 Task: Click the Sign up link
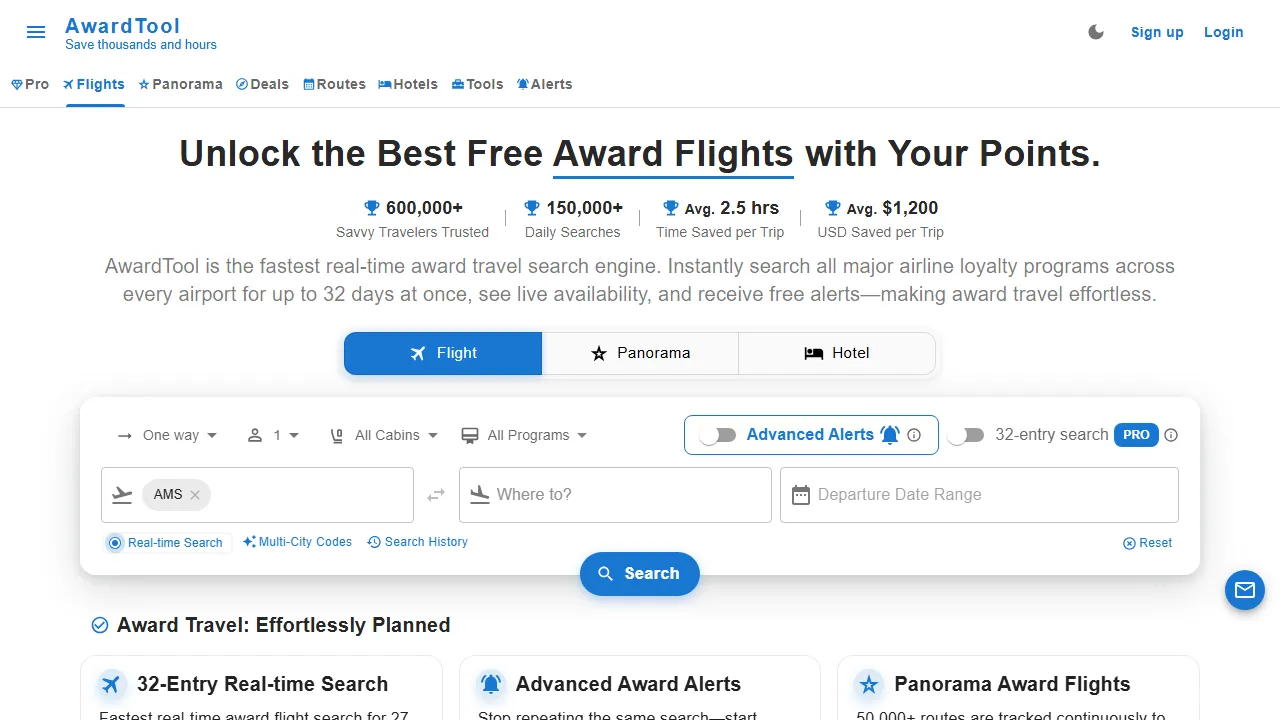pyautogui.click(x=1157, y=32)
